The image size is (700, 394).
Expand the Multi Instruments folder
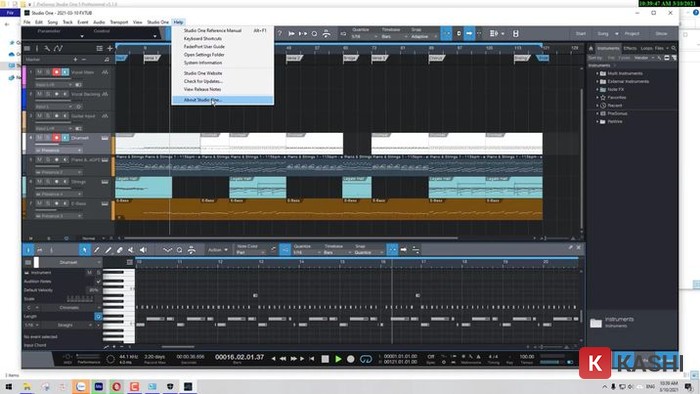point(598,73)
